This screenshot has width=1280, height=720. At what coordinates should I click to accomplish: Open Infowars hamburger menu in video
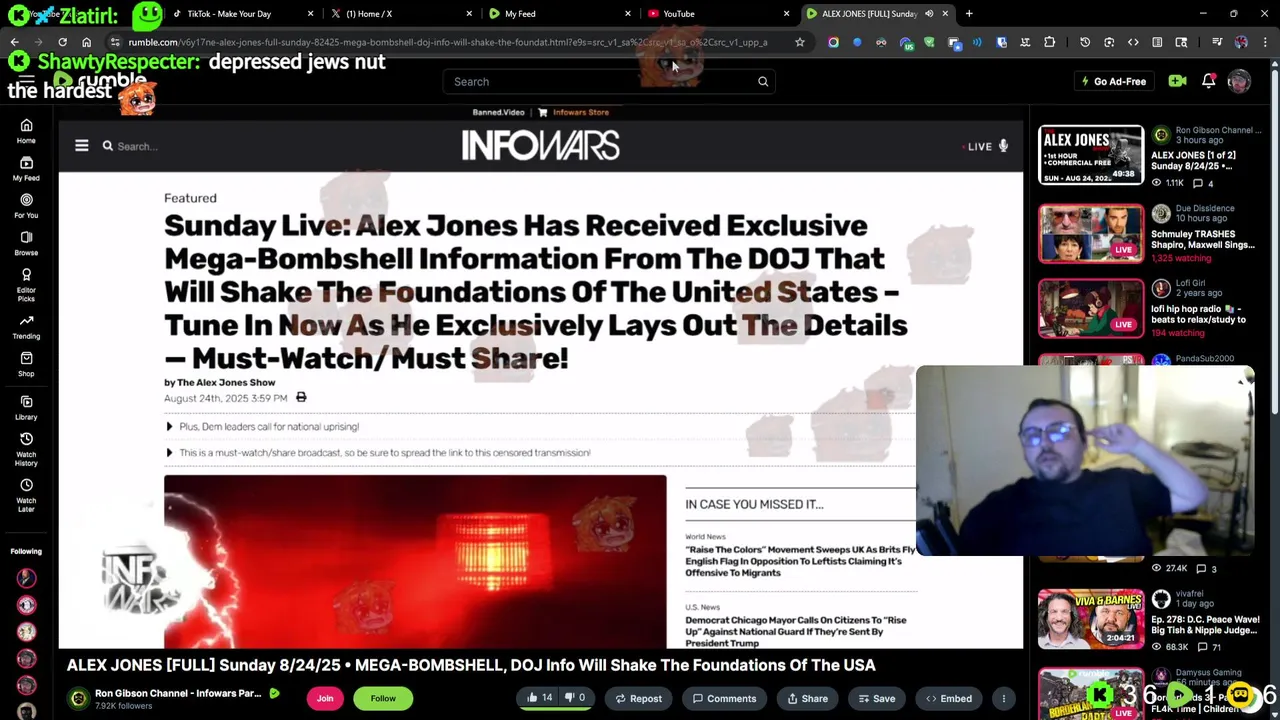[x=82, y=146]
